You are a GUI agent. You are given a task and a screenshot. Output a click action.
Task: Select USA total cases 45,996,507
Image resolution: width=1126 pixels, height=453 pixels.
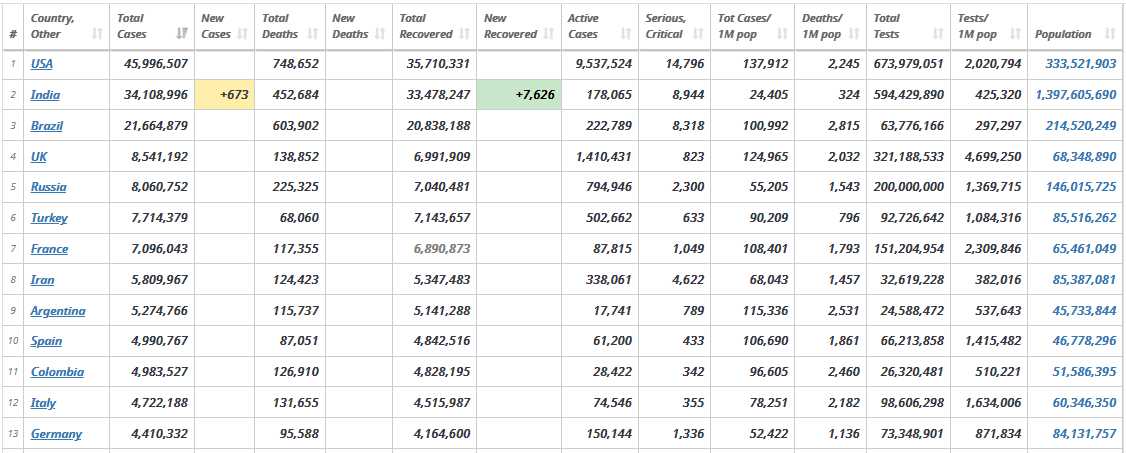pyautogui.click(x=155, y=64)
